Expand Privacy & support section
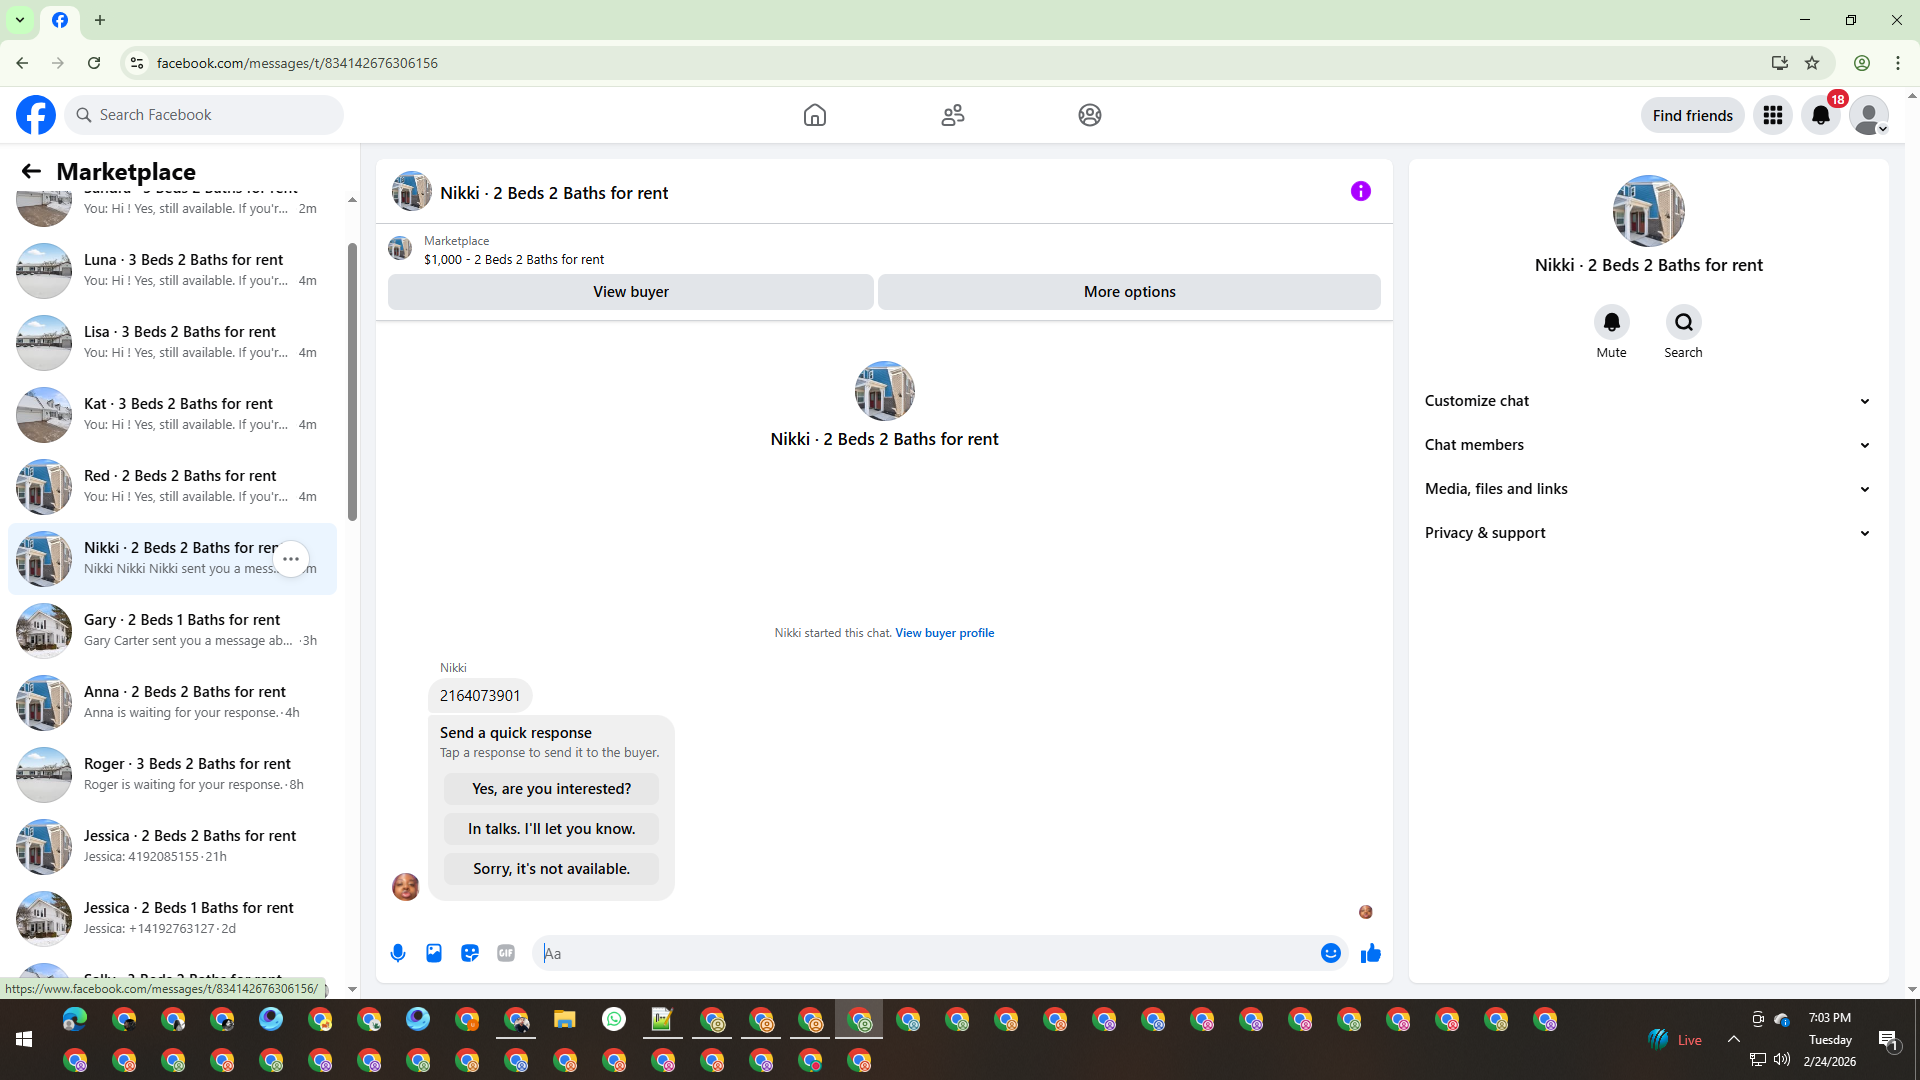The height and width of the screenshot is (1080, 1920). (1647, 533)
